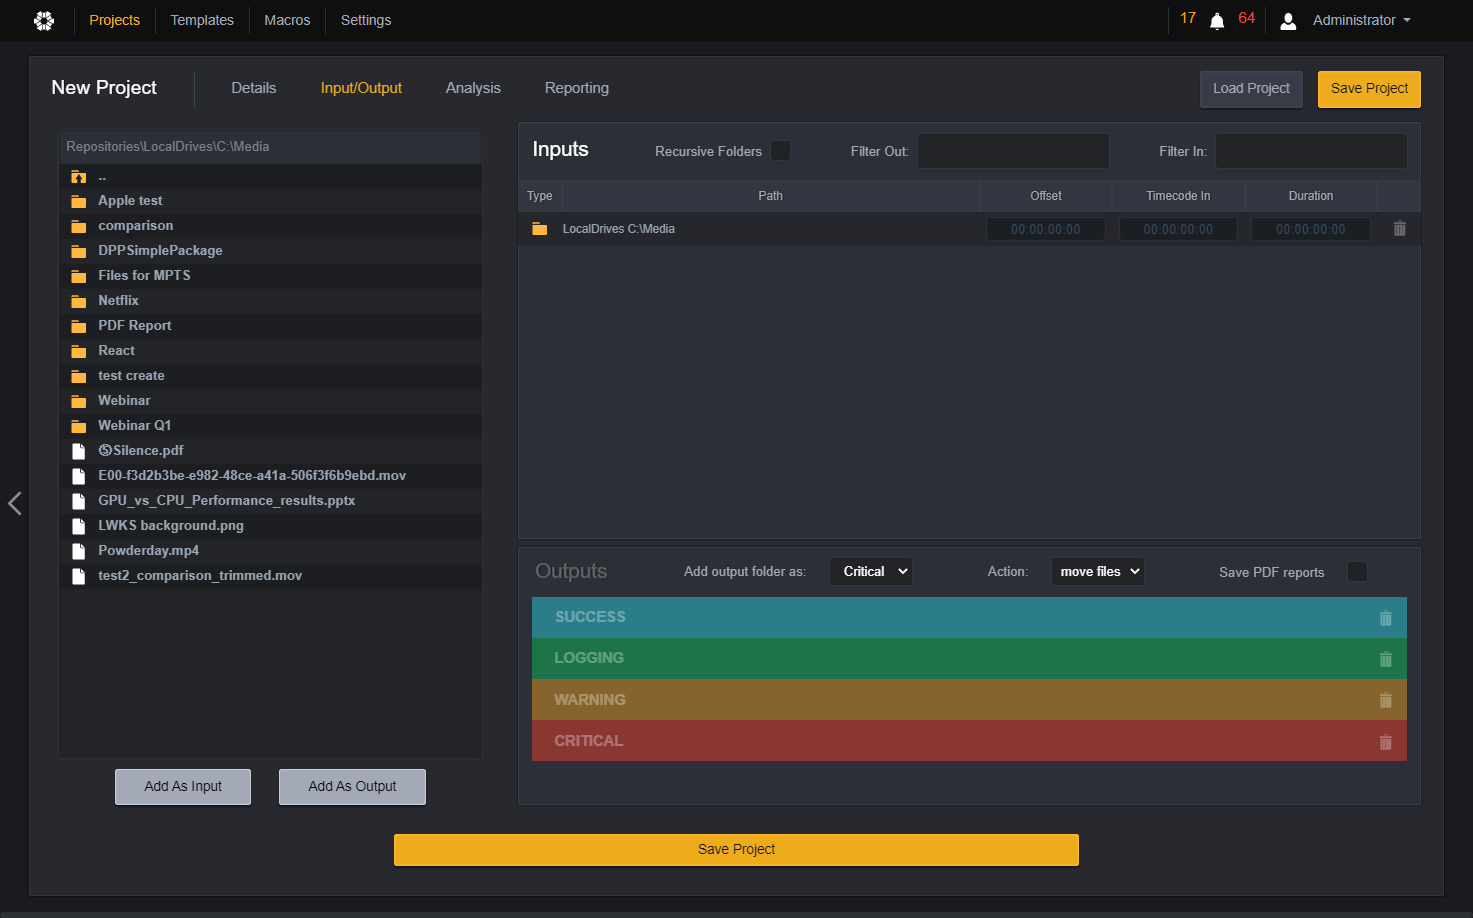The width and height of the screenshot is (1473, 918).
Task: Open the notifications bell icon
Action: click(x=1217, y=21)
